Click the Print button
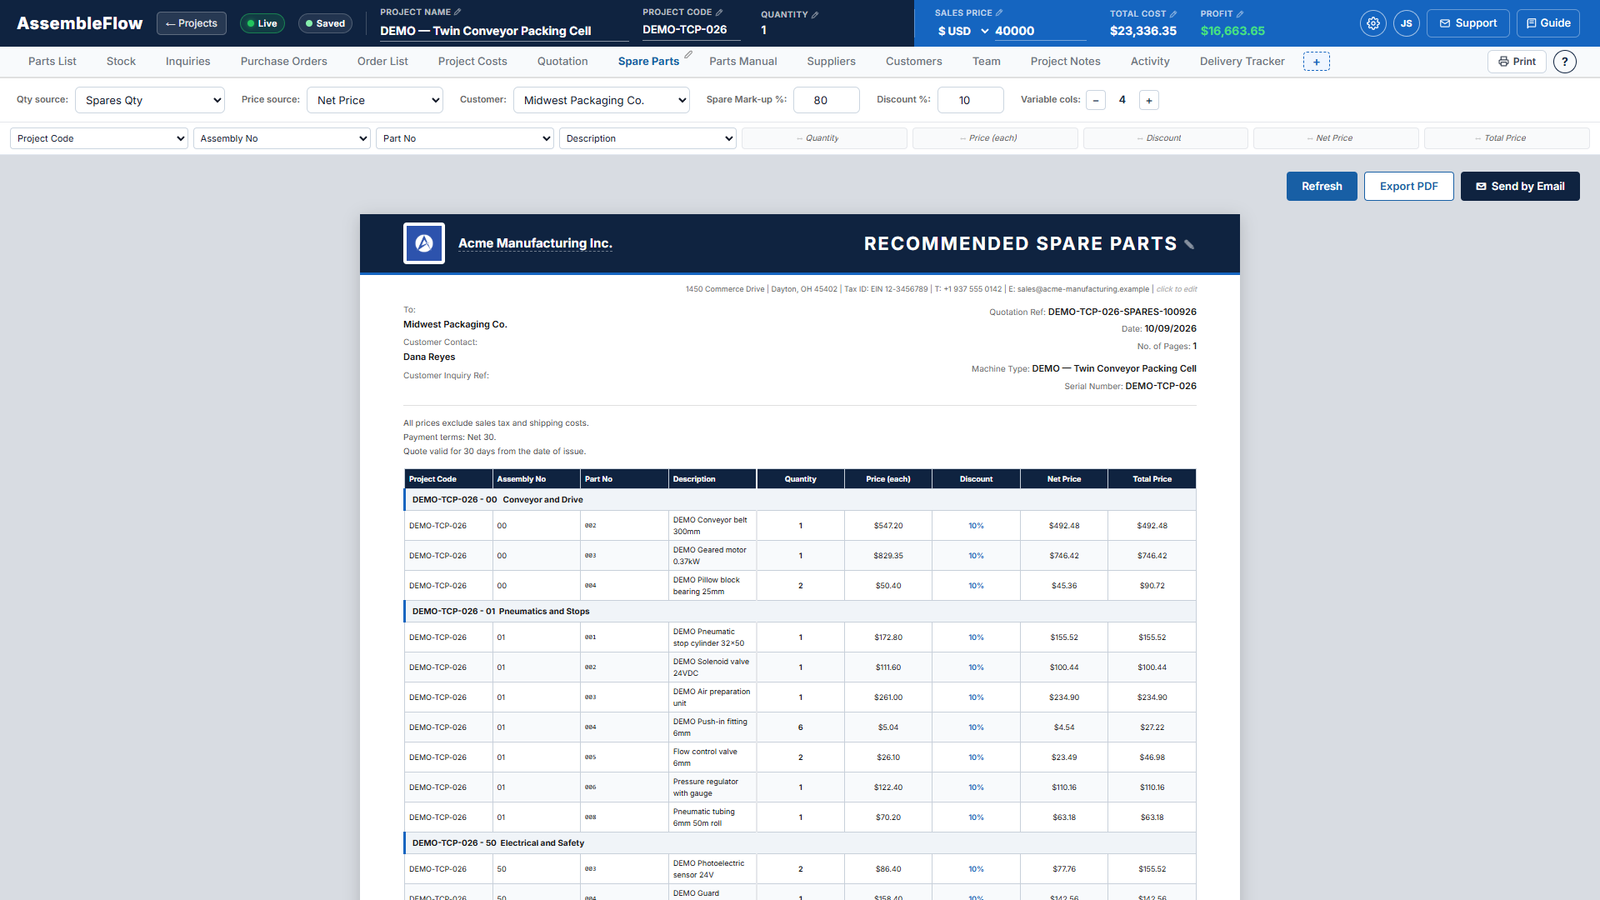 point(1517,62)
